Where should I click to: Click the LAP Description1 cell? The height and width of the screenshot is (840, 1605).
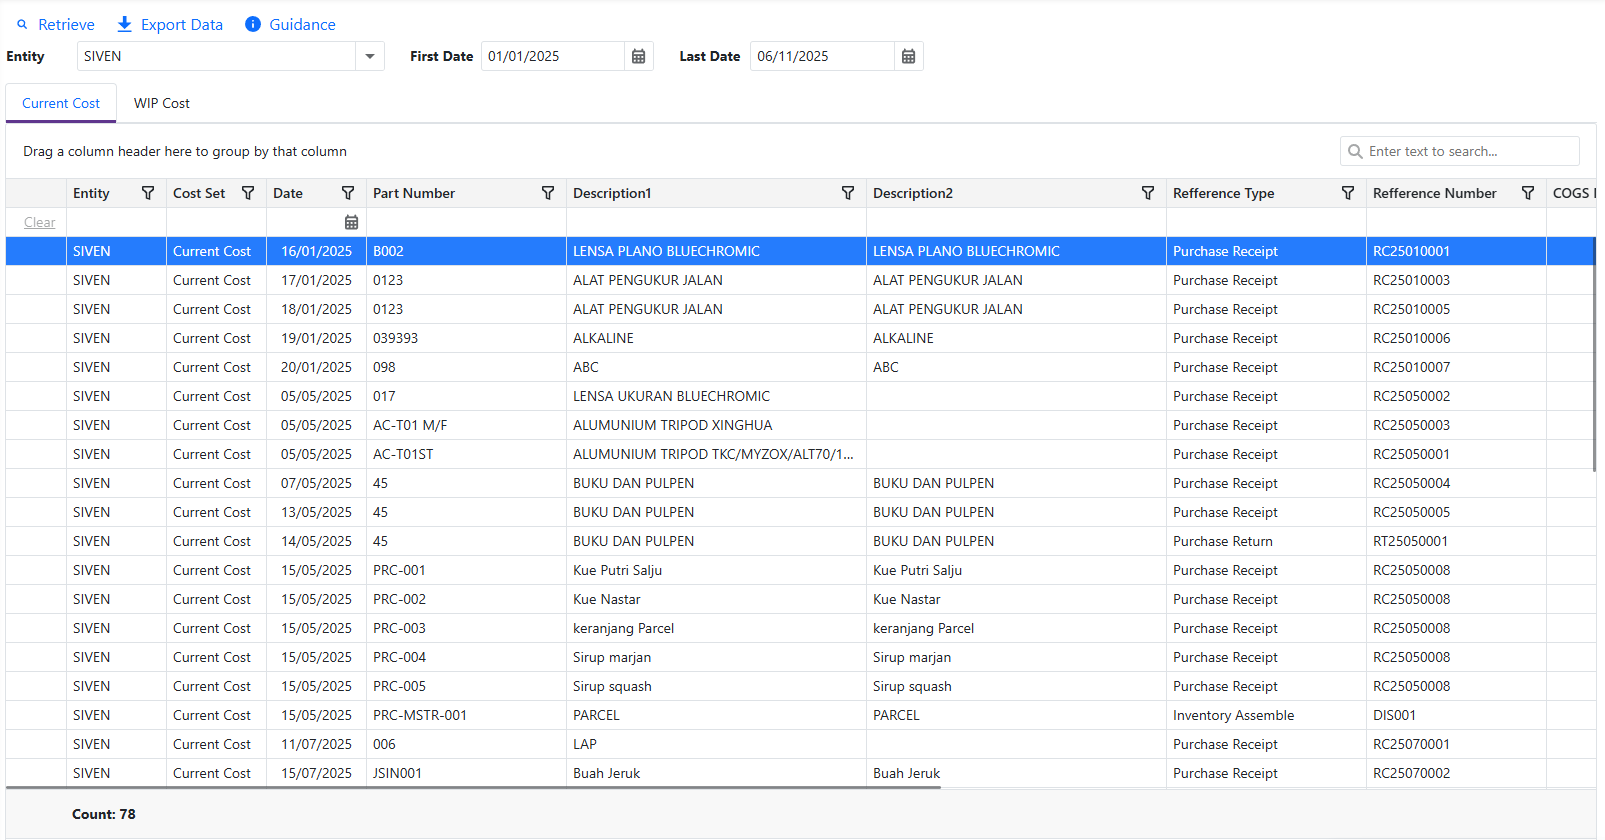[x=716, y=744]
